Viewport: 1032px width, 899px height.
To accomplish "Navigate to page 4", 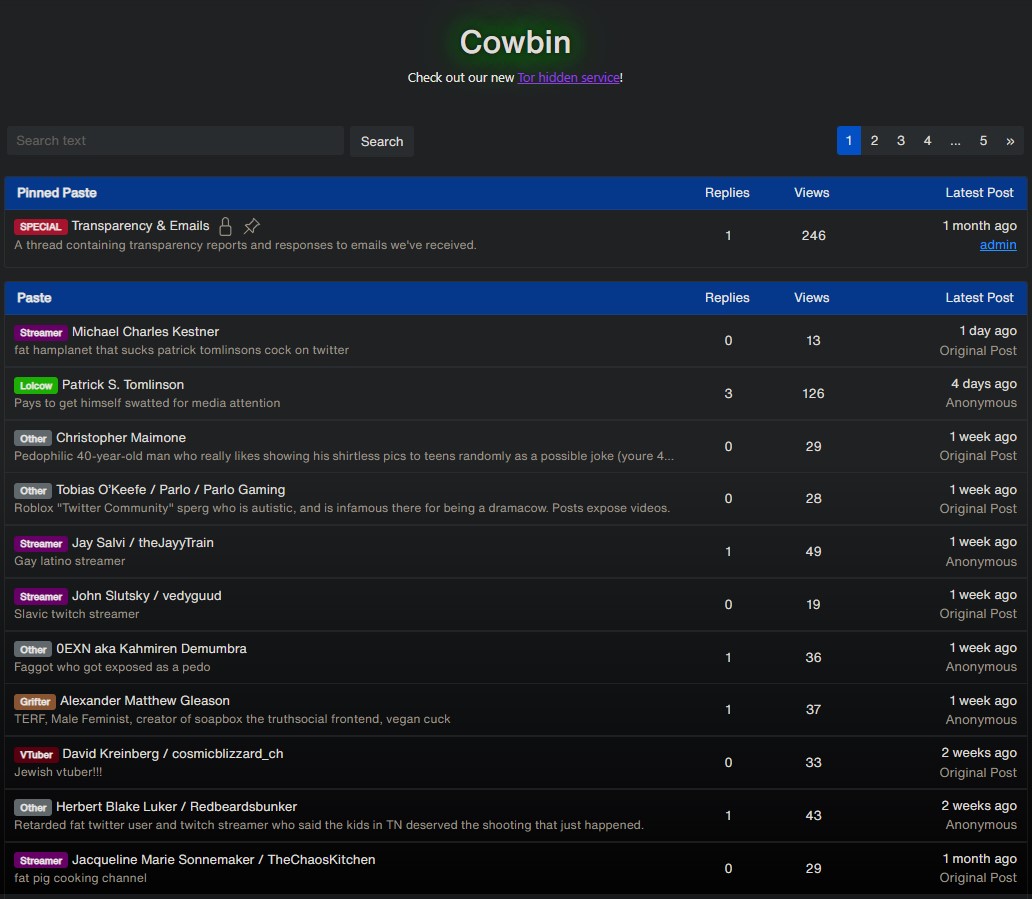I will [x=927, y=141].
